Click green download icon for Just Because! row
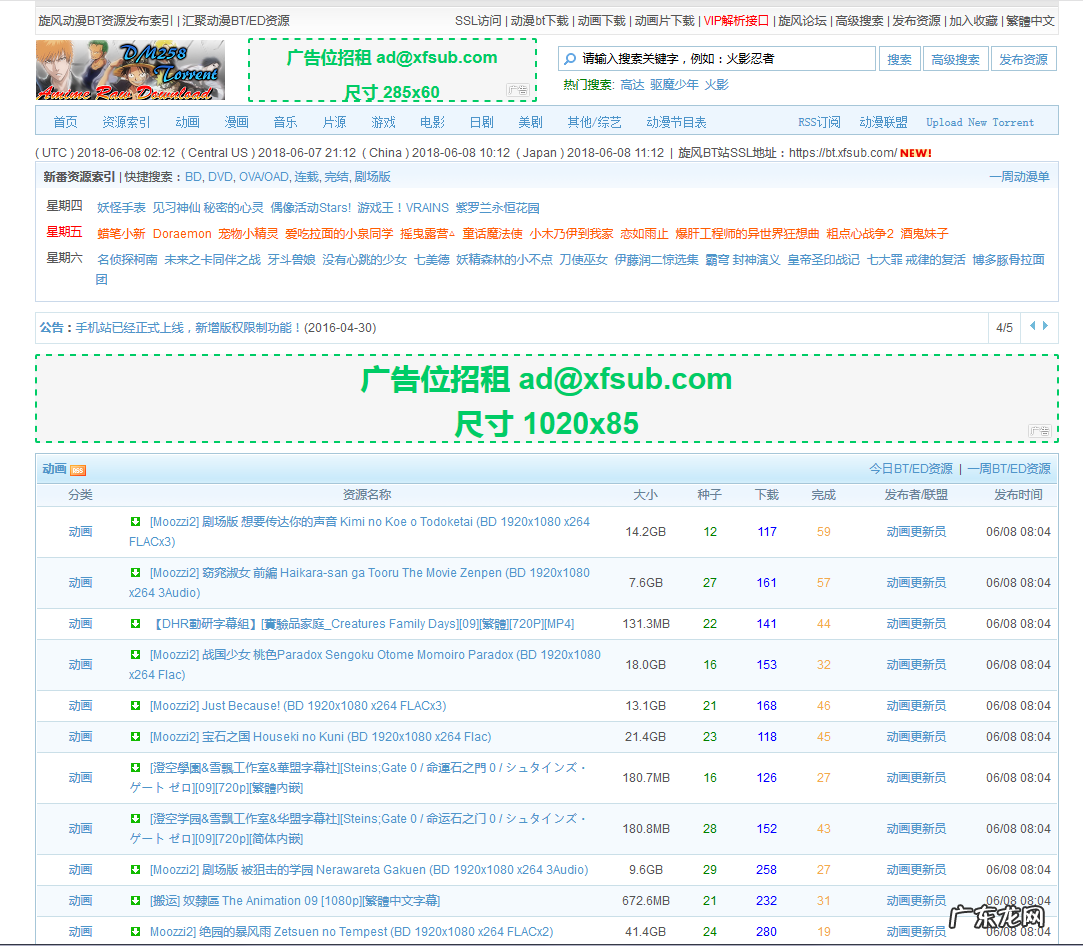The height and width of the screenshot is (946, 1083). [x=135, y=706]
